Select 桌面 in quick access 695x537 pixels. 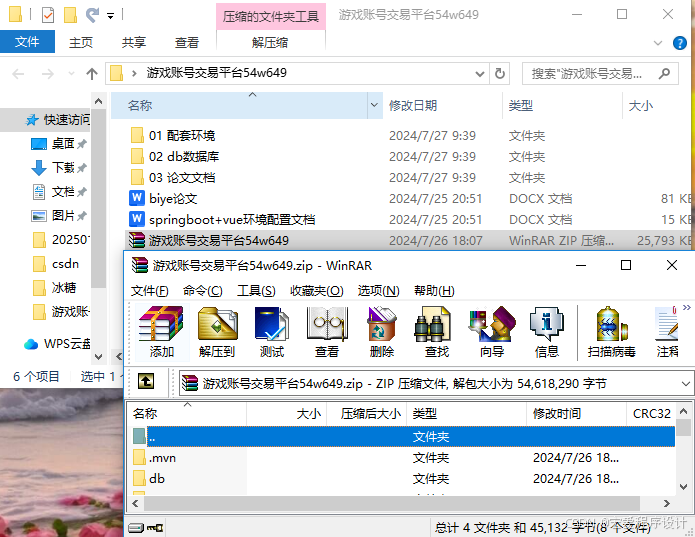59,144
